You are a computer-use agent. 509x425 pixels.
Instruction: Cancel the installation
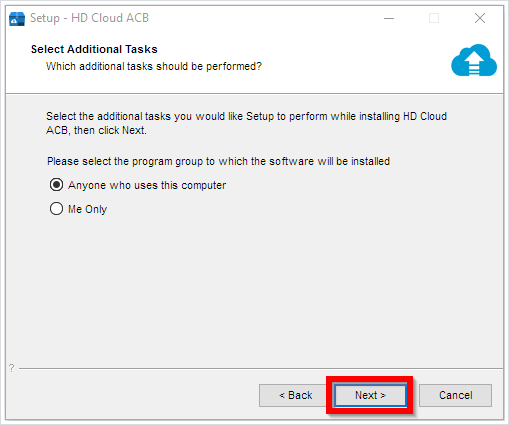click(455, 395)
